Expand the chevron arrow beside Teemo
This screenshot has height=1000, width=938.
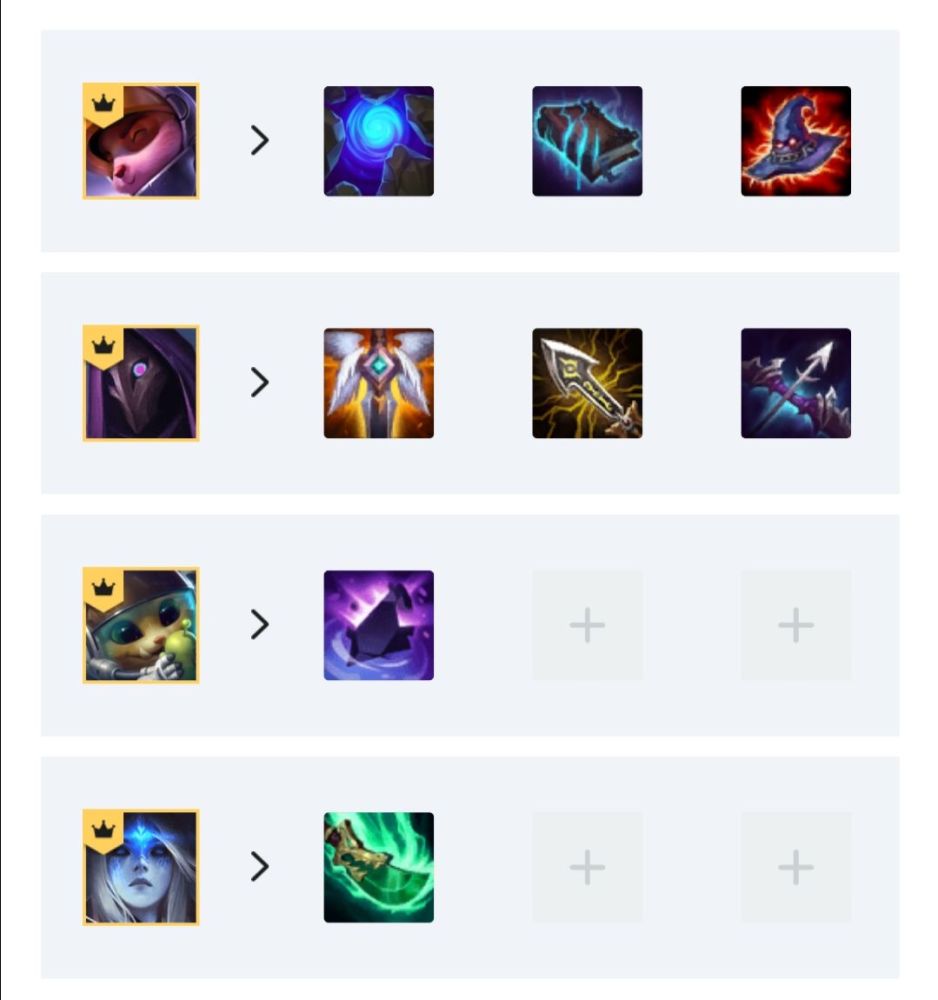coord(260,140)
